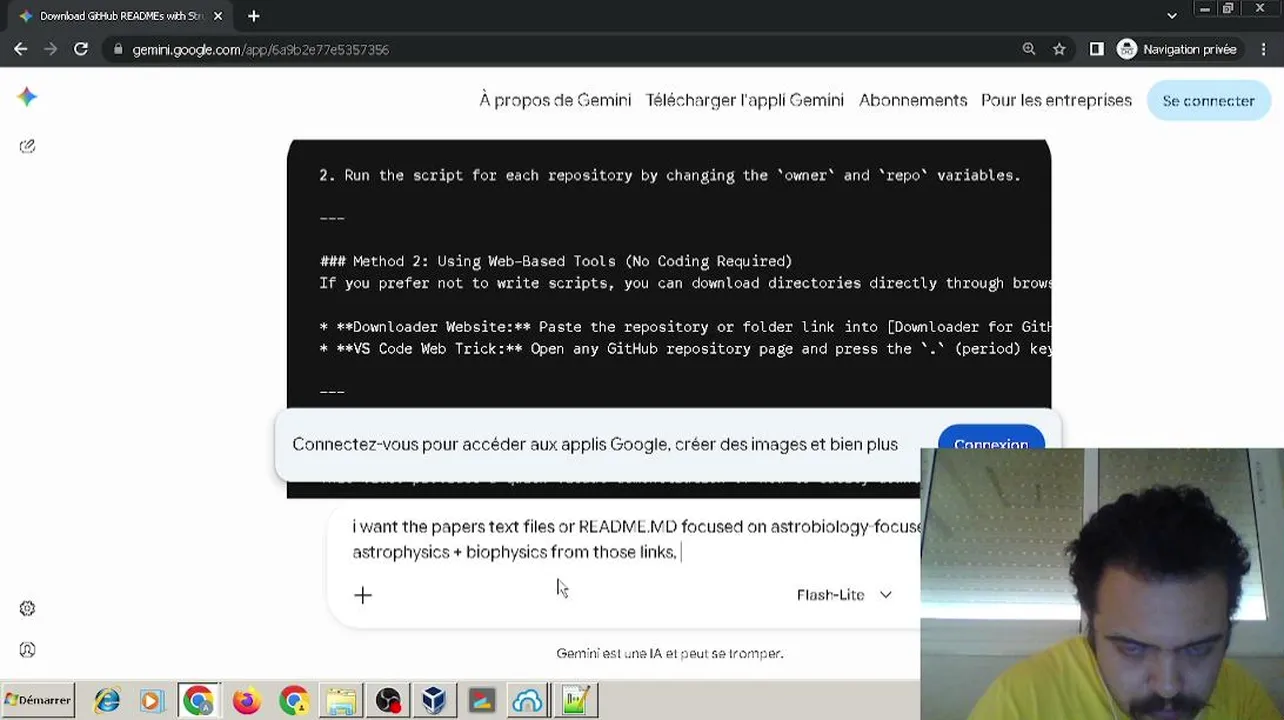
Task: Click "If you prefer not to write scripts" line
Action: tap(685, 283)
